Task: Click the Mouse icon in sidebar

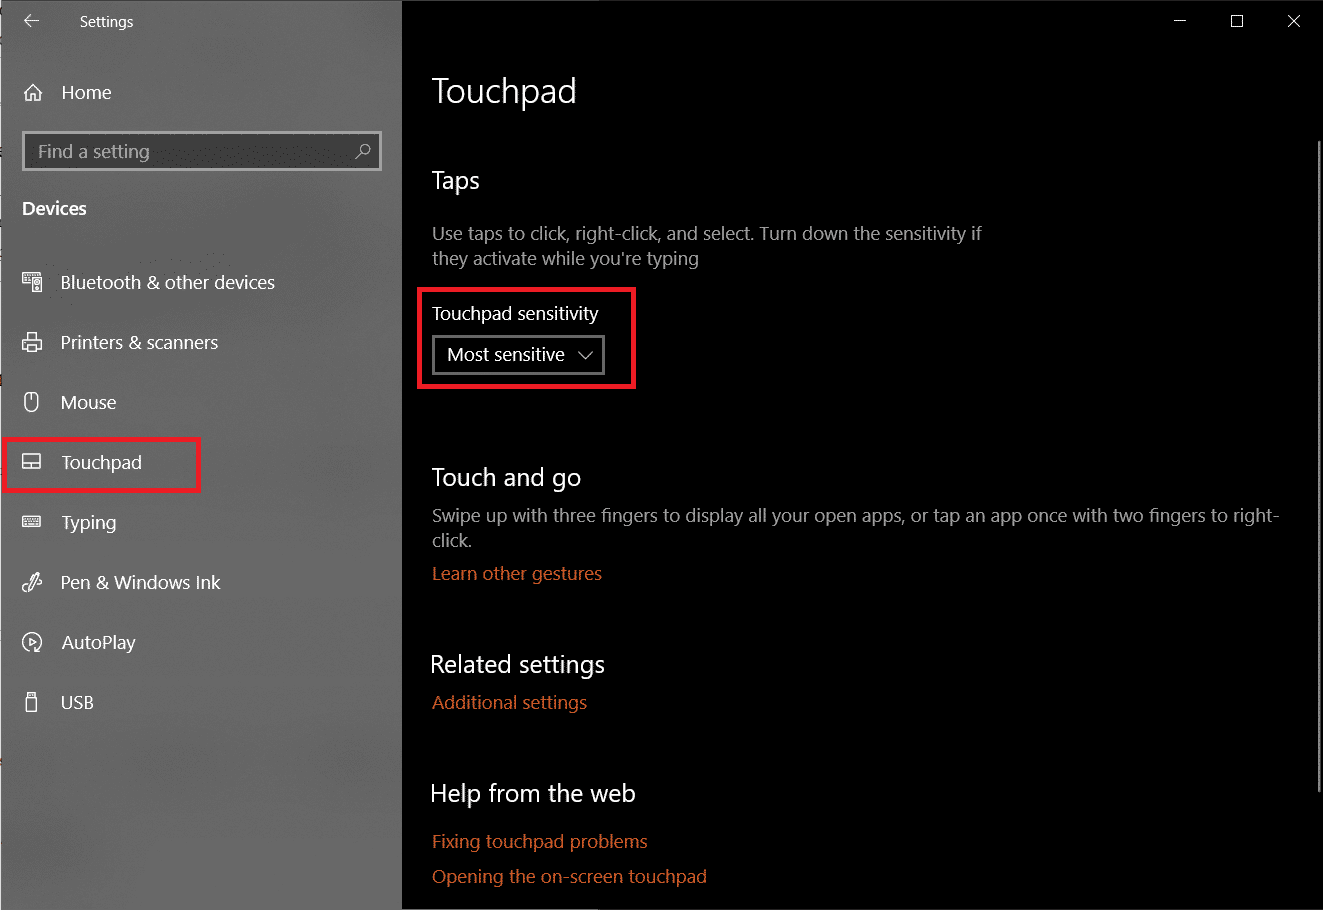Action: coord(32,402)
